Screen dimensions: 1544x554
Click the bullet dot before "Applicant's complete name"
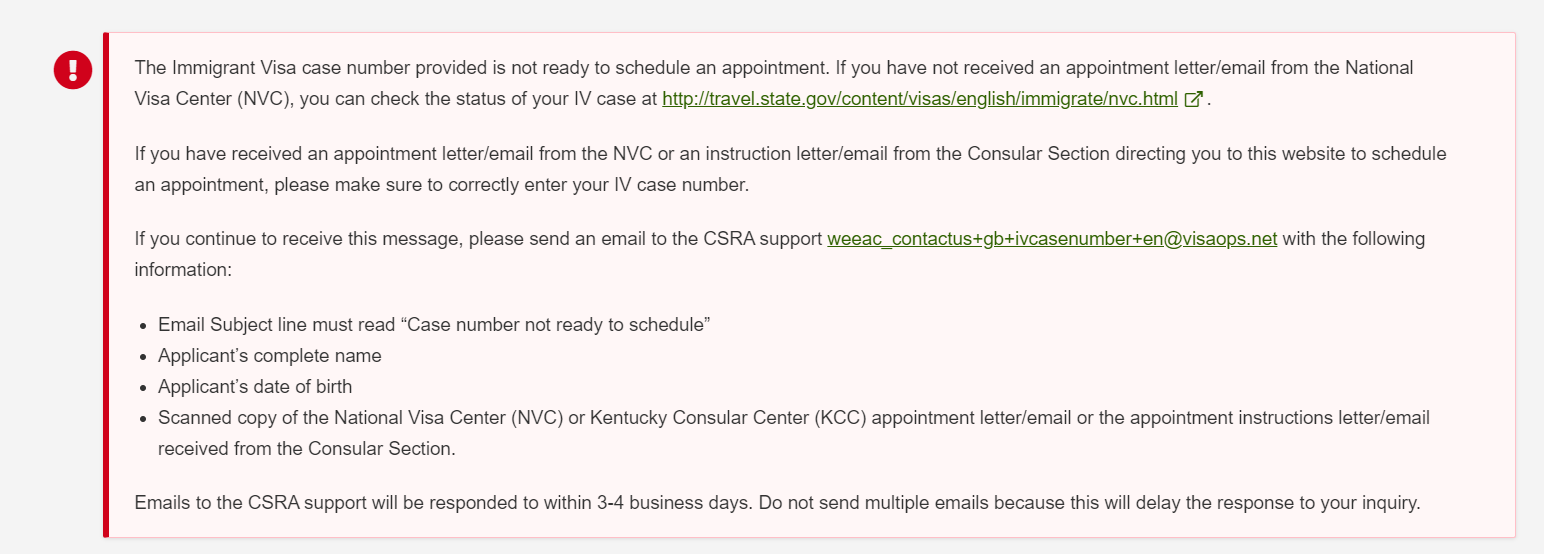point(145,357)
